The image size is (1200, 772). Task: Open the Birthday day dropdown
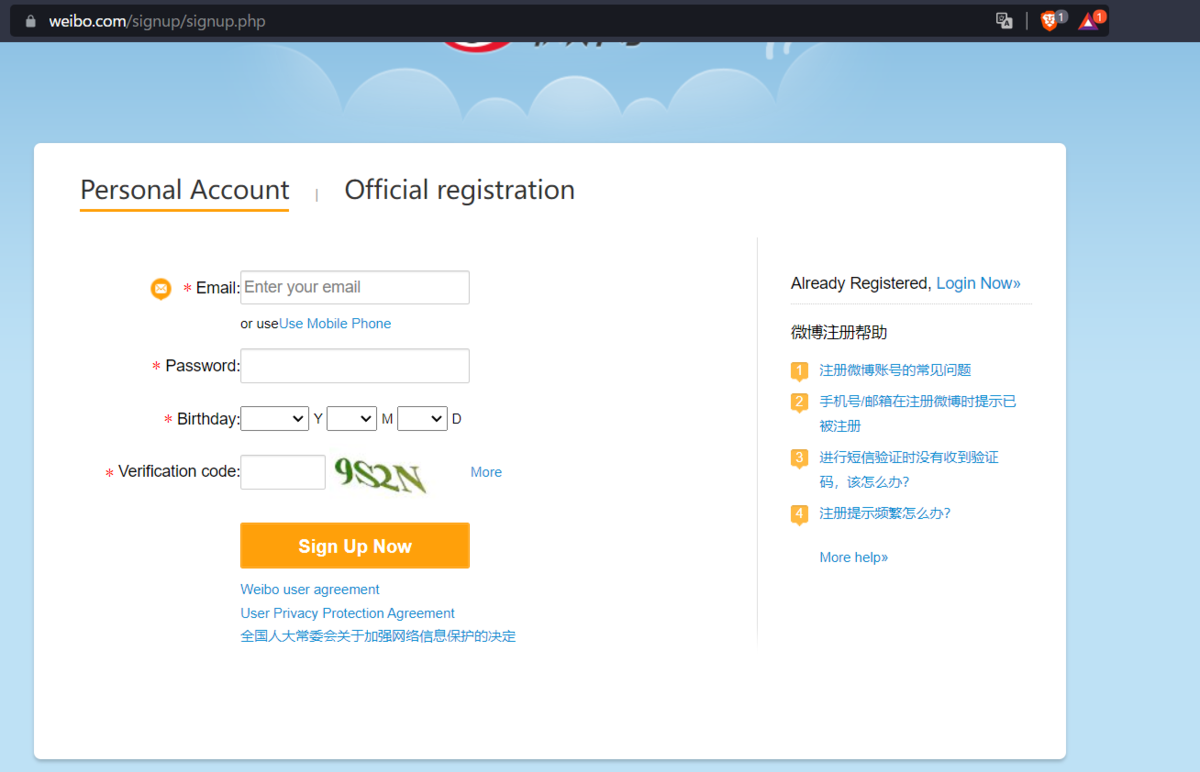[x=422, y=419]
